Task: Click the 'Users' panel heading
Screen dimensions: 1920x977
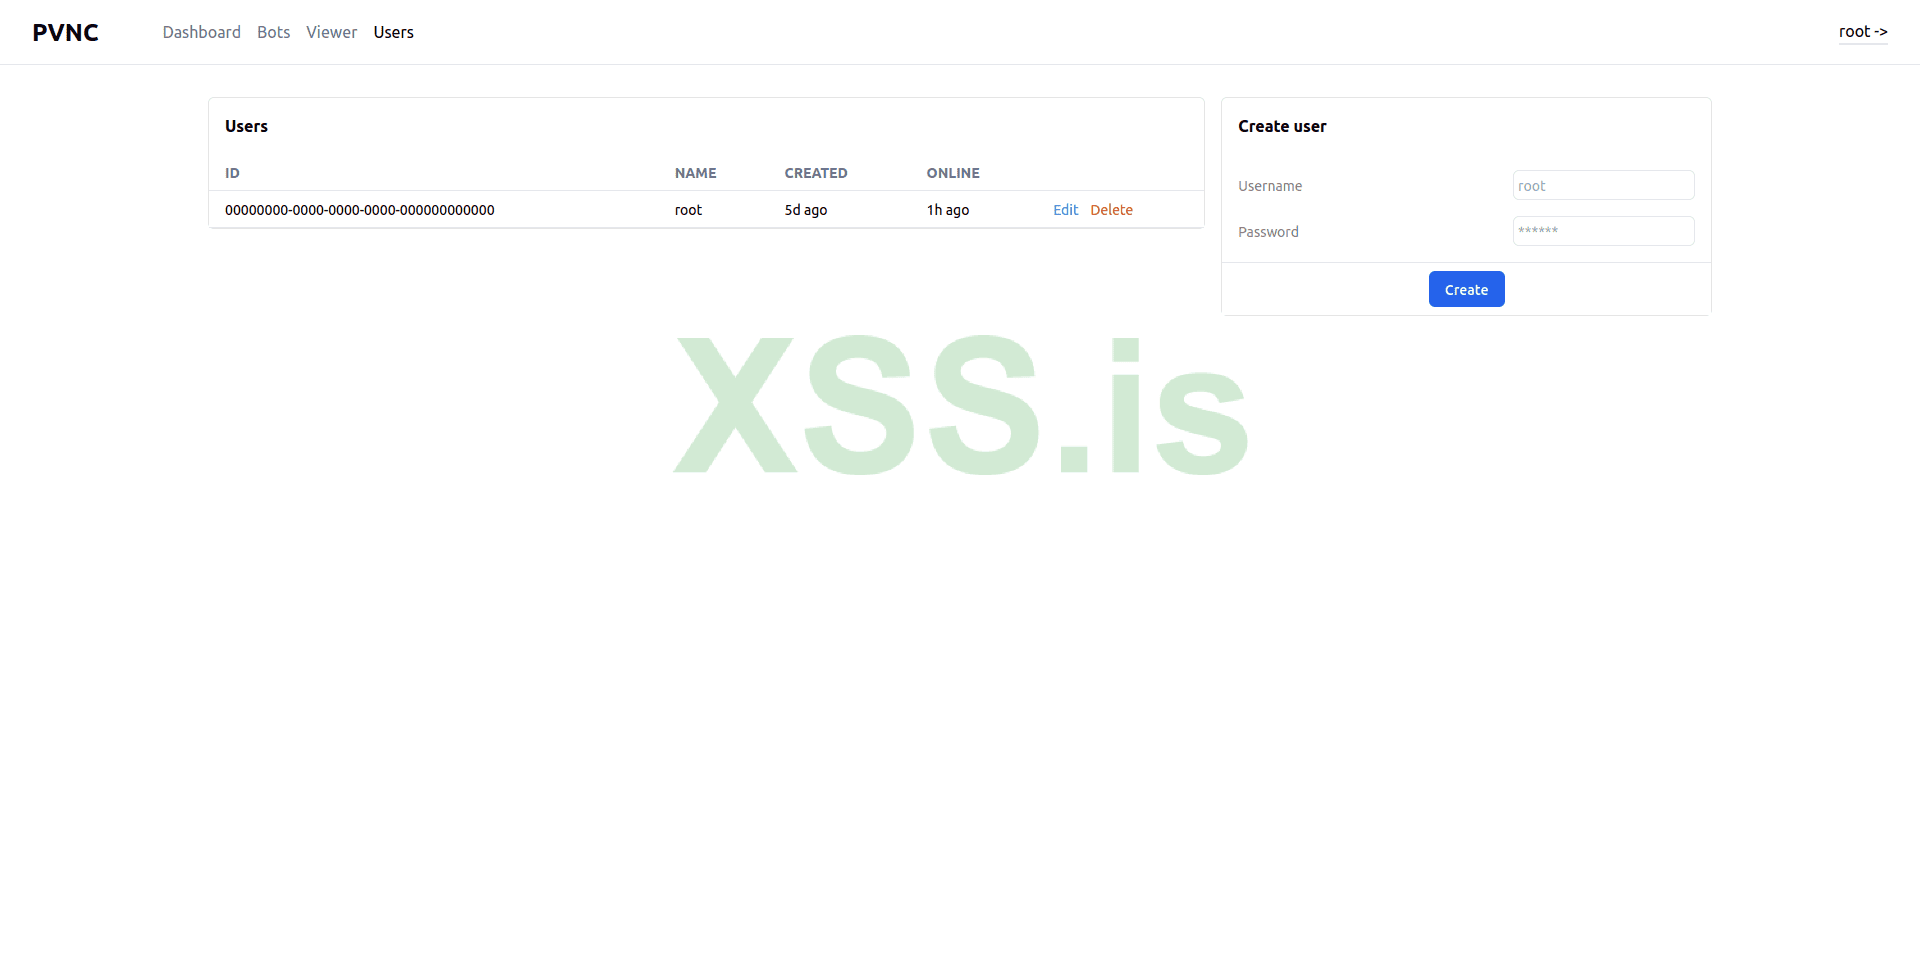Action: click(246, 126)
